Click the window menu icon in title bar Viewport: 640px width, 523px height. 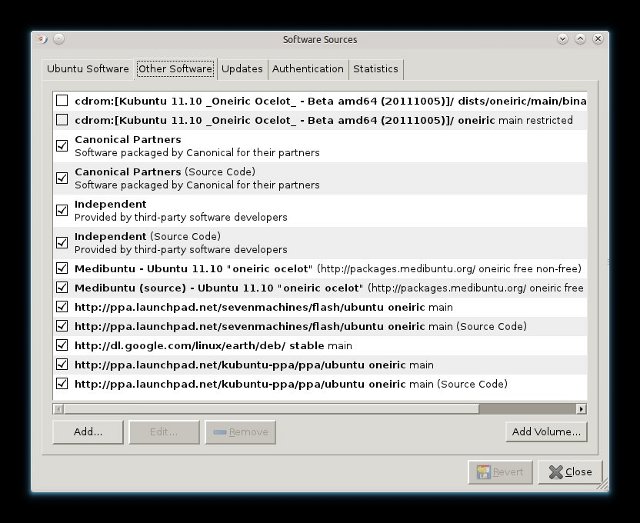(41, 39)
